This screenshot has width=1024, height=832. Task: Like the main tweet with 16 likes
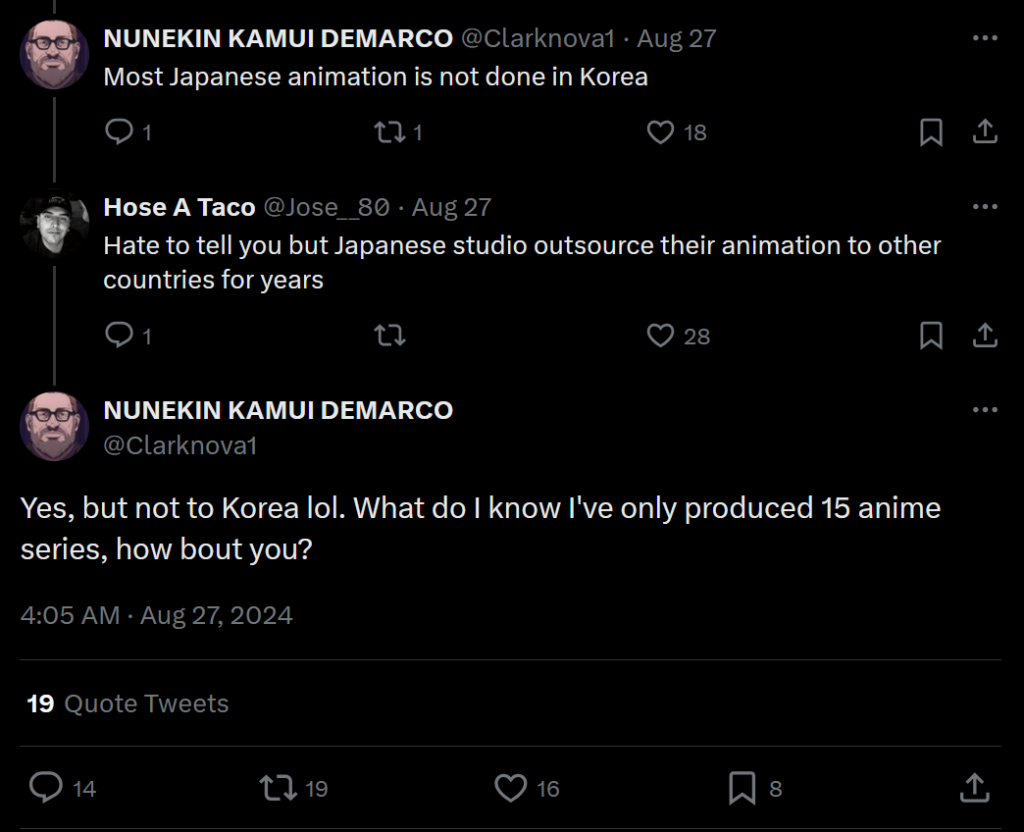pos(511,788)
